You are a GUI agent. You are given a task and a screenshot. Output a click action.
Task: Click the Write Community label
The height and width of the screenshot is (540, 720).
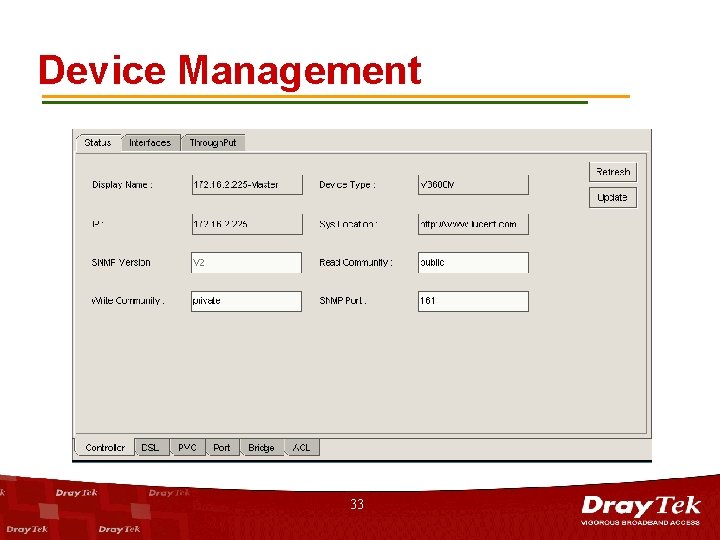click(128, 301)
